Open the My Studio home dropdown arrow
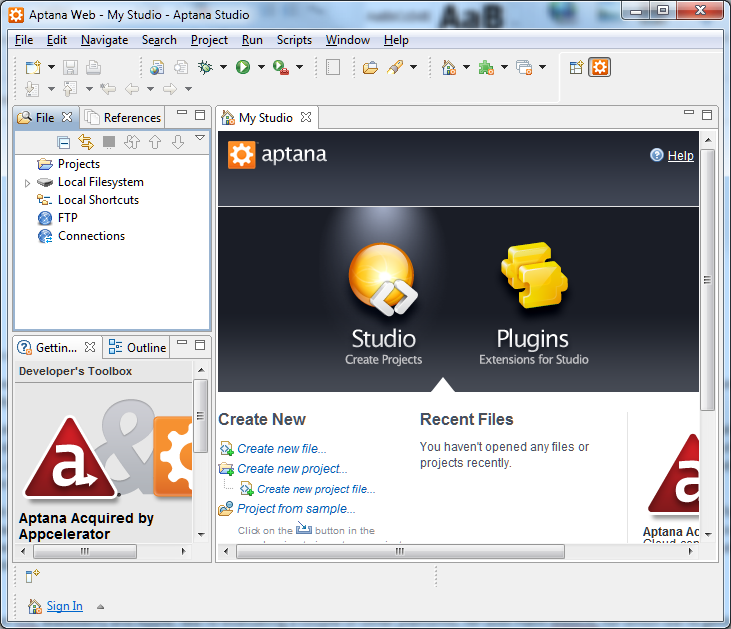 pyautogui.click(x=466, y=67)
